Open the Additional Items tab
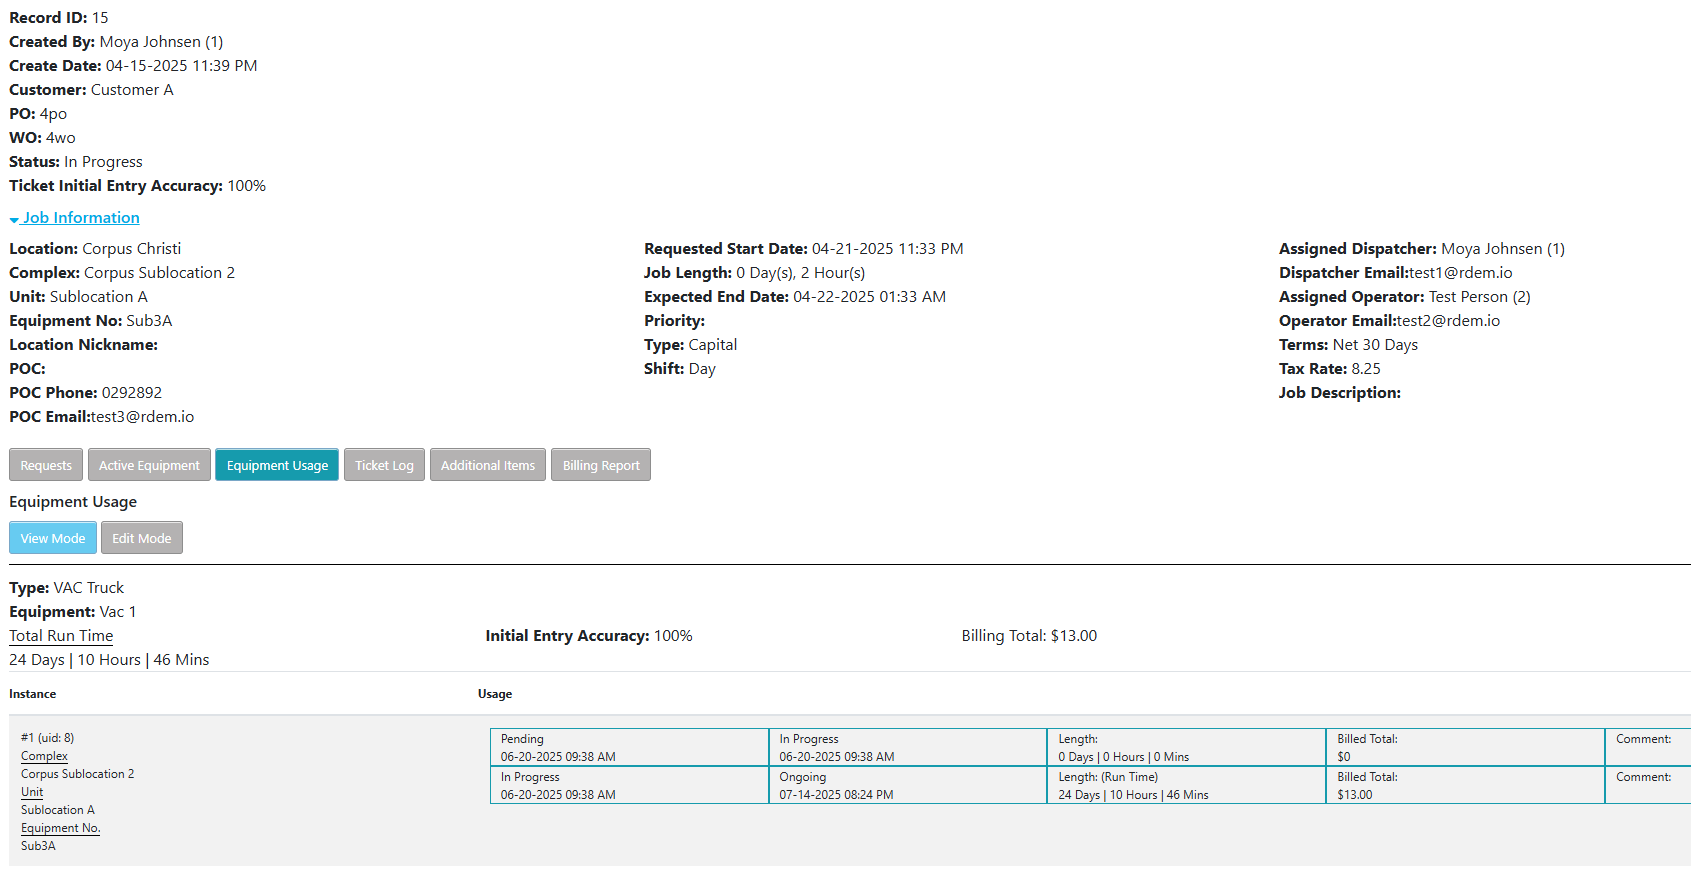 [x=488, y=465]
